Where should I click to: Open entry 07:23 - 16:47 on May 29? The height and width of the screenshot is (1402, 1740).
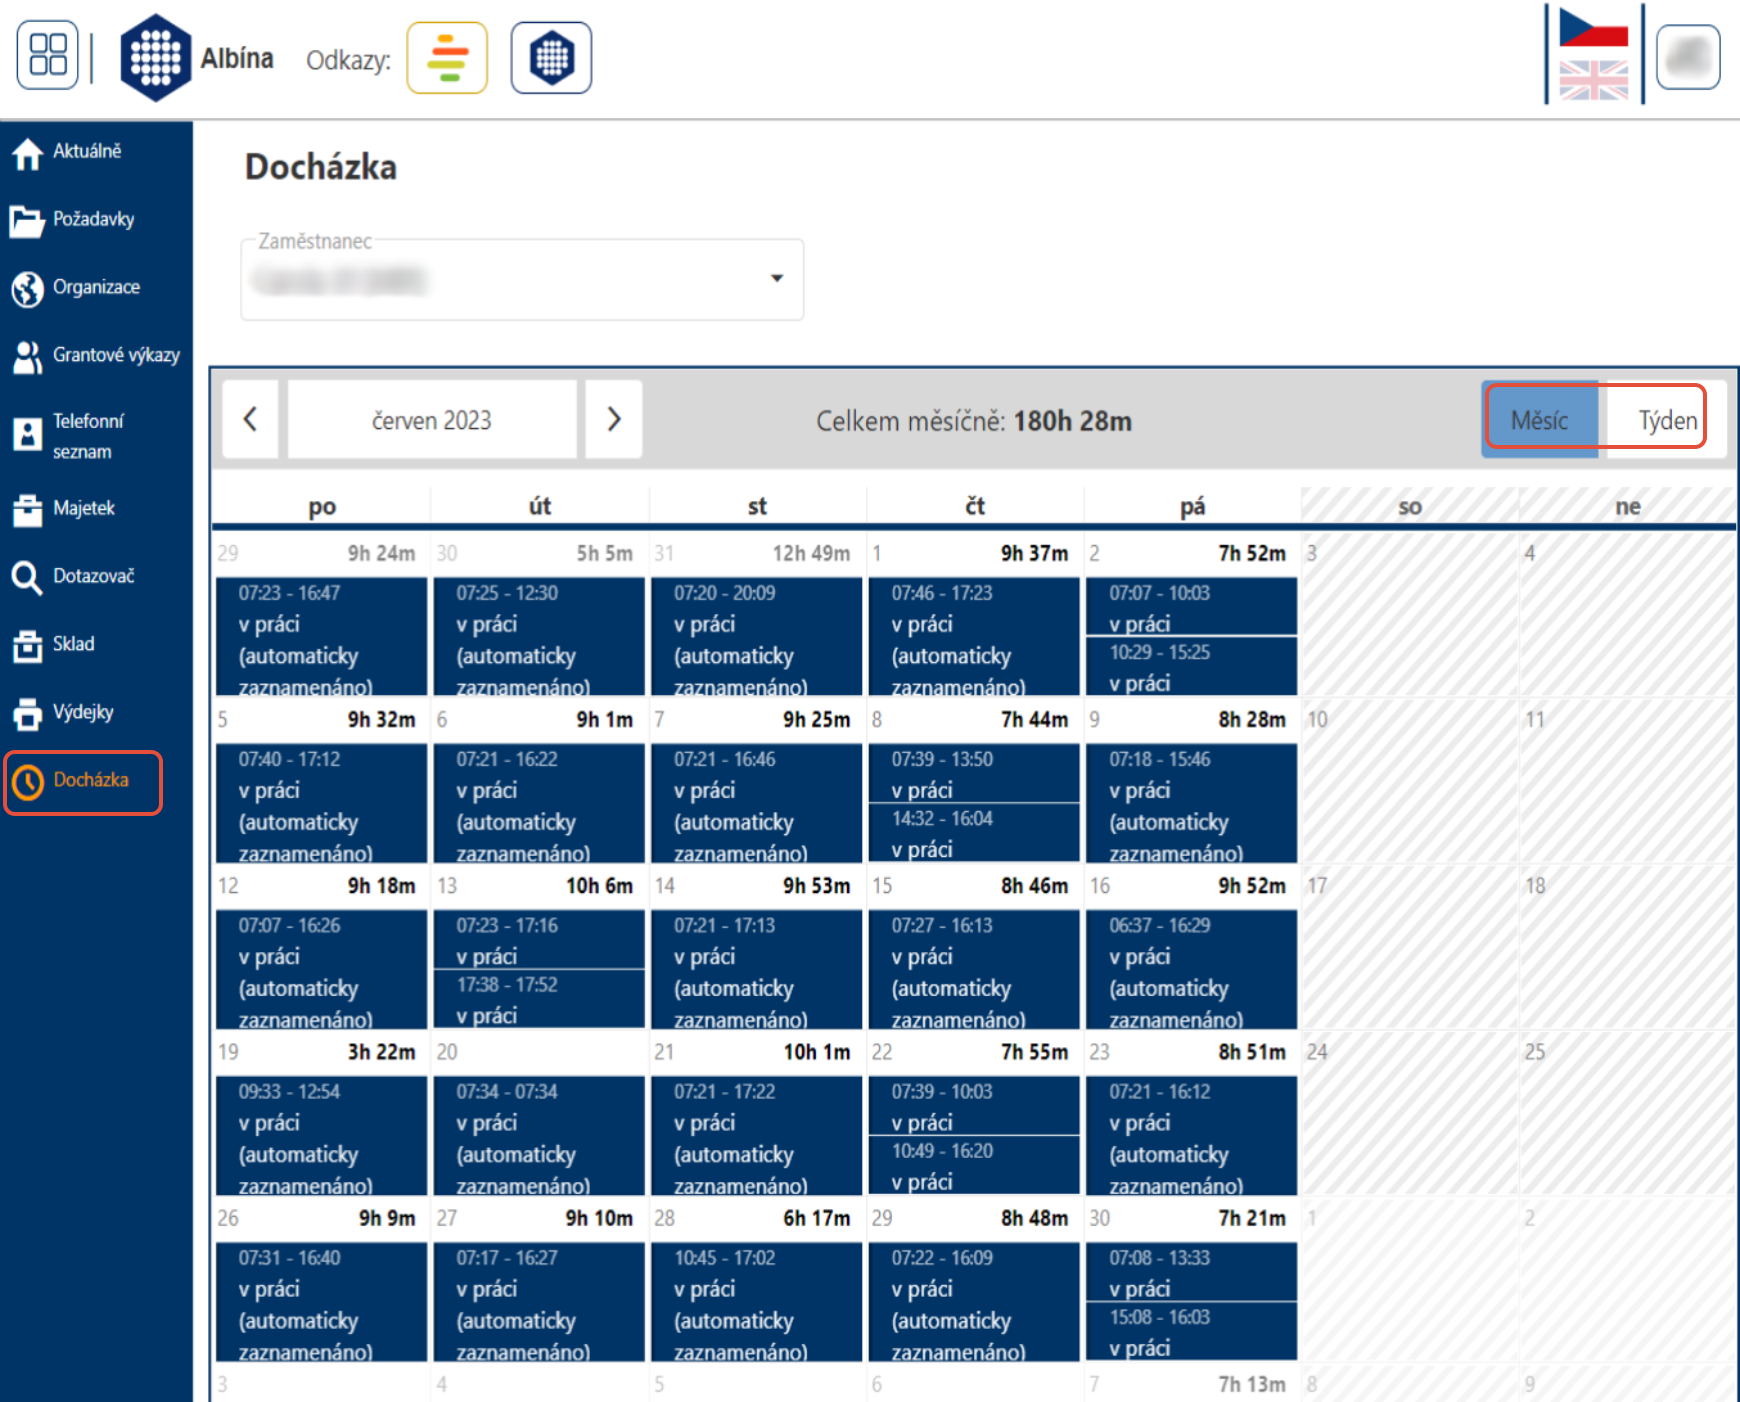click(x=322, y=636)
